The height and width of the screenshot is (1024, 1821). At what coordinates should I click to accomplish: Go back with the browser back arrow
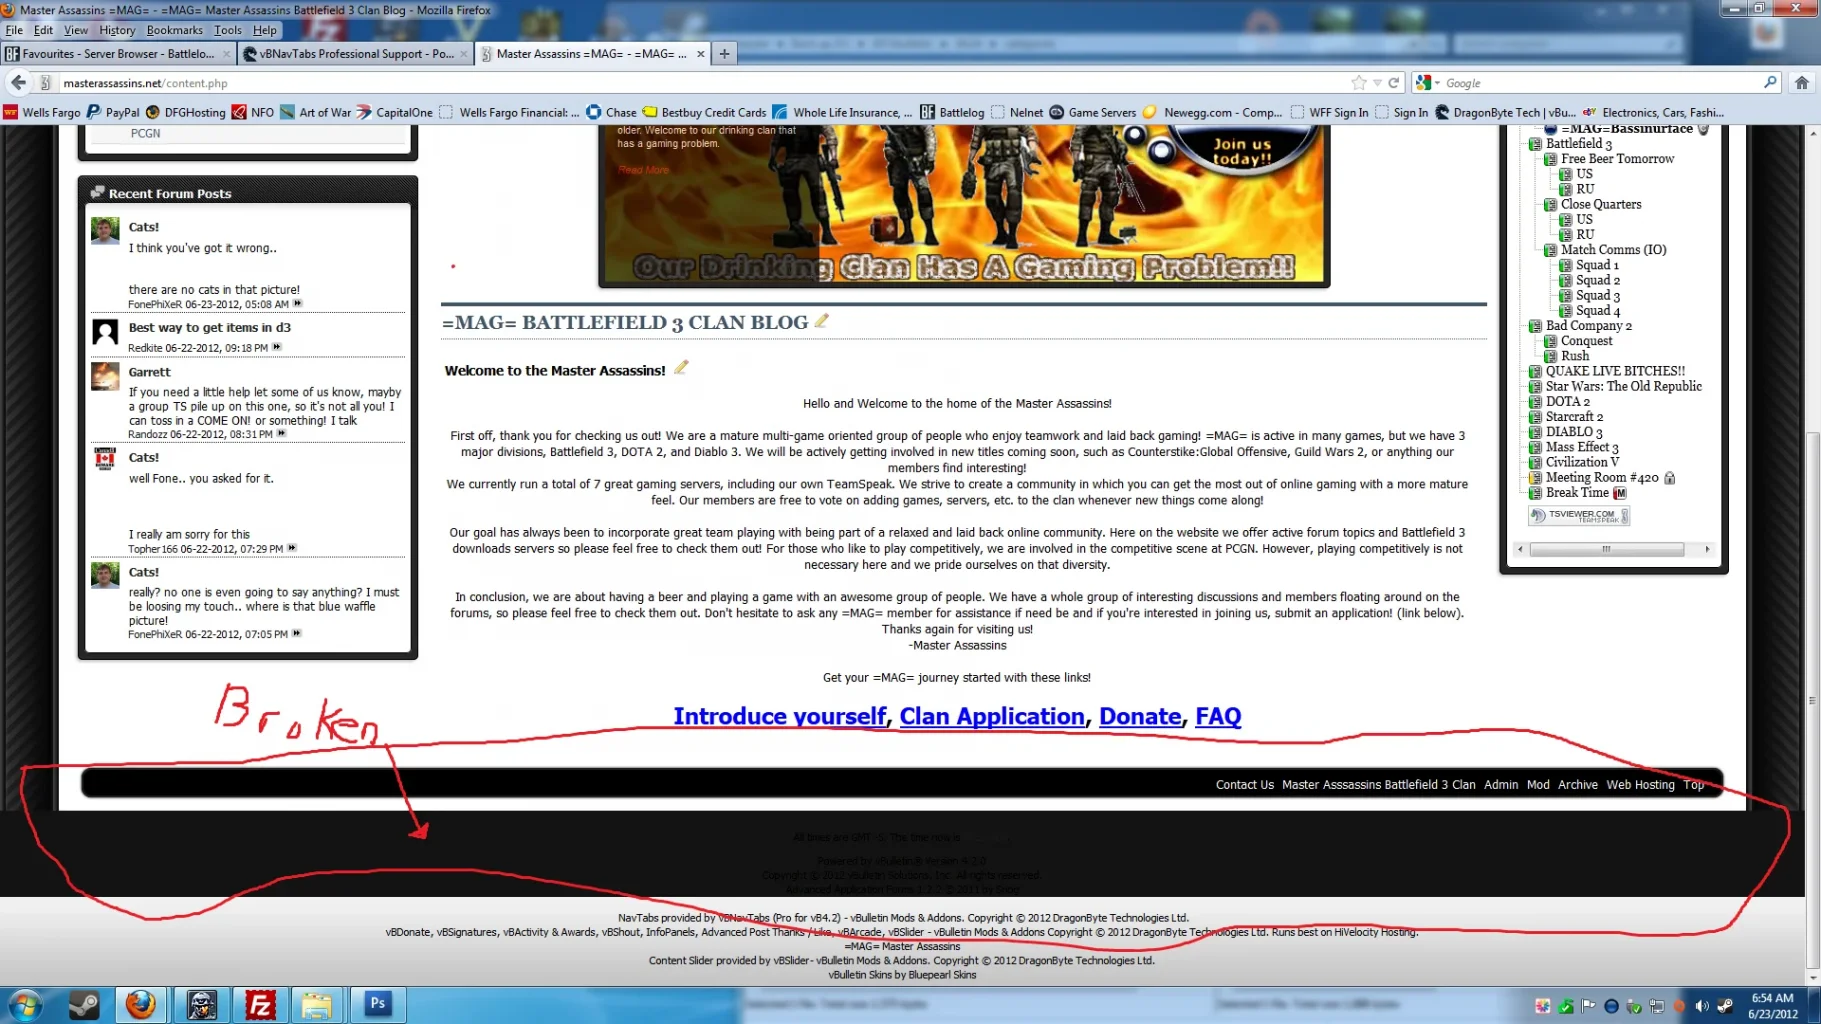(x=18, y=82)
